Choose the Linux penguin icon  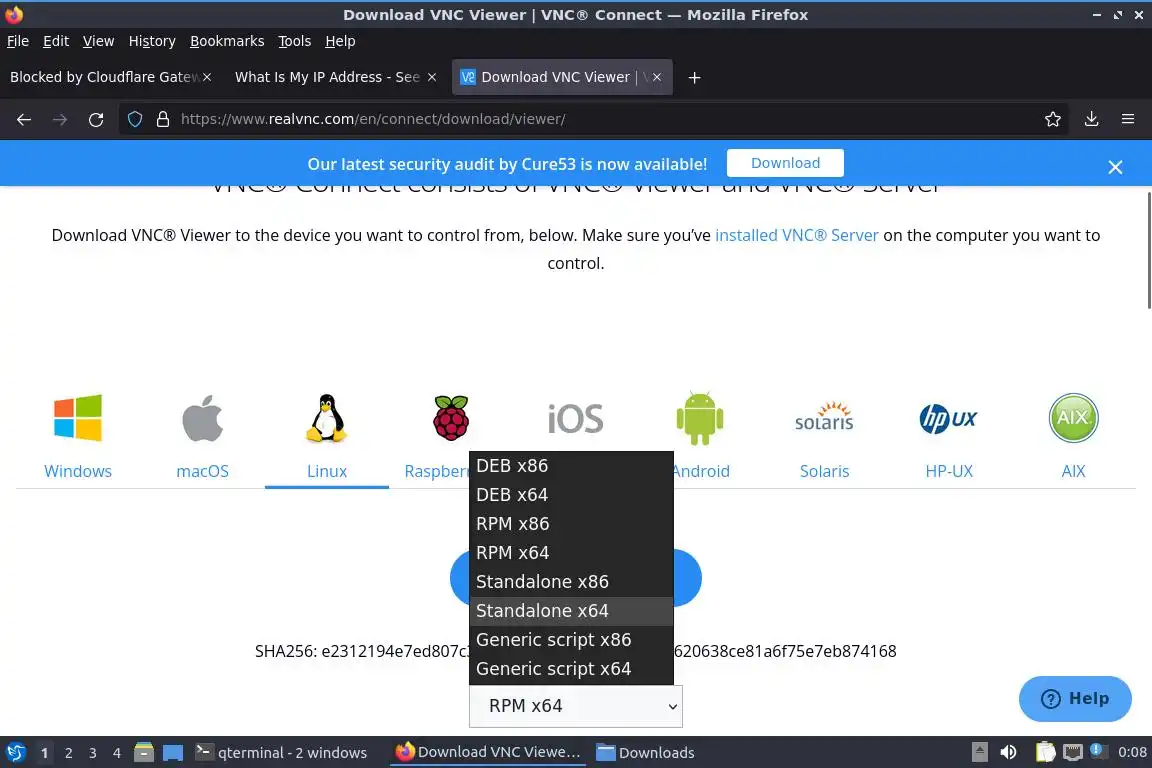[x=326, y=417]
